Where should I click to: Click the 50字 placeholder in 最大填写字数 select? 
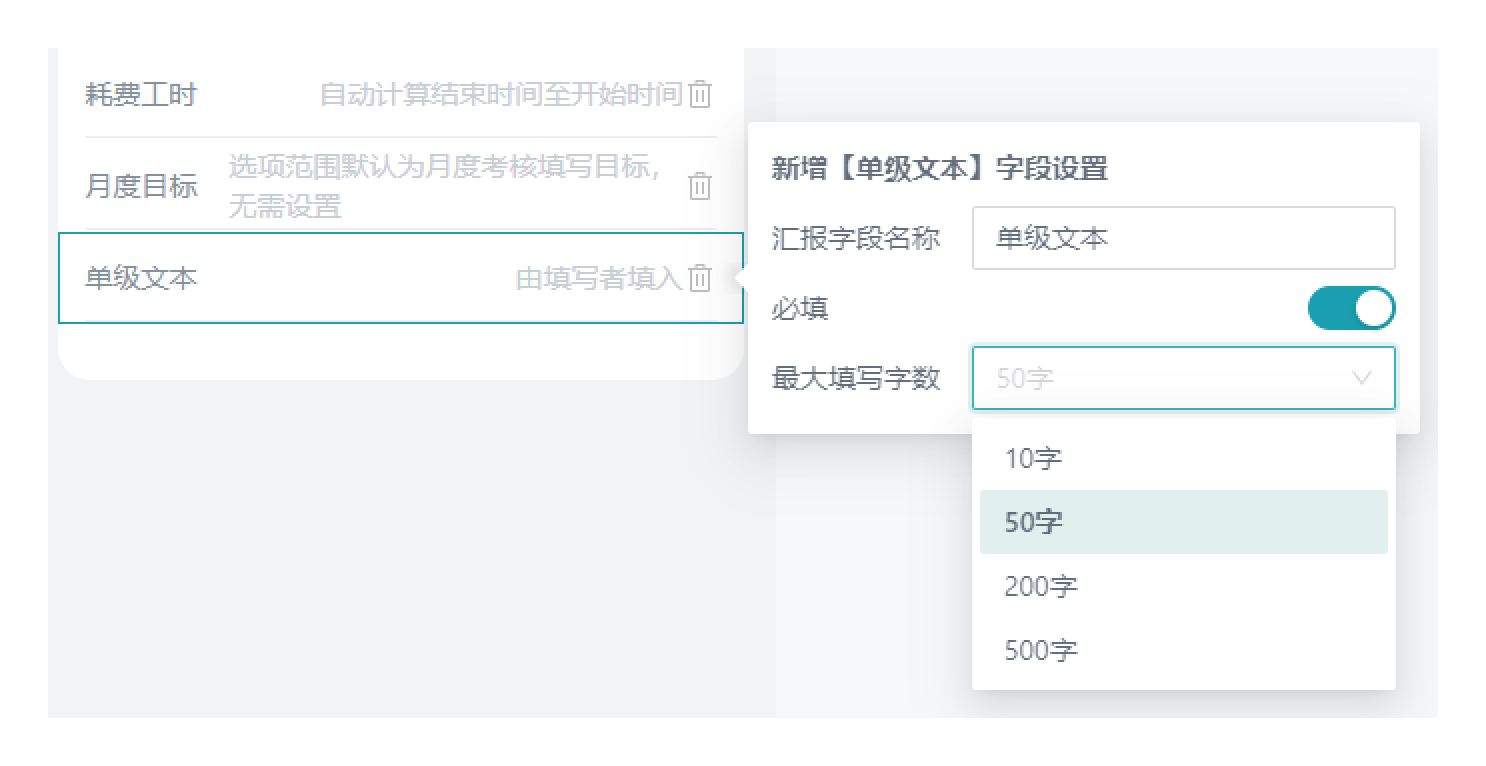(1026, 379)
